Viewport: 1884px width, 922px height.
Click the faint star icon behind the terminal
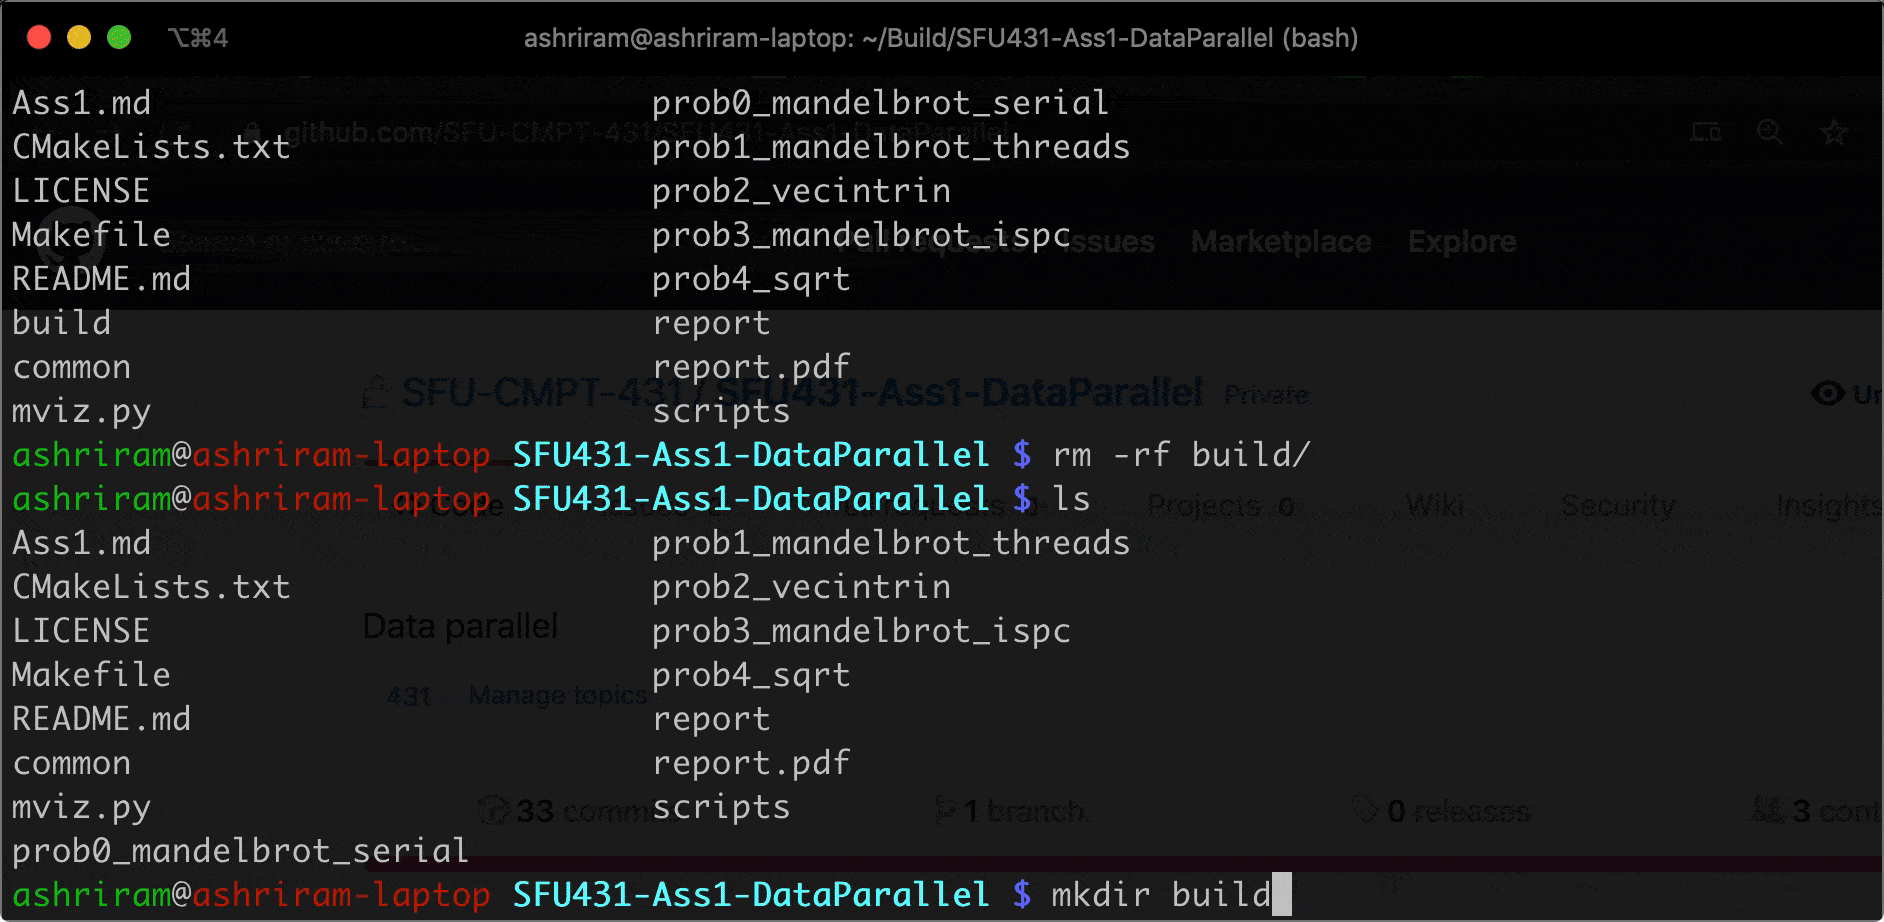[x=1833, y=132]
